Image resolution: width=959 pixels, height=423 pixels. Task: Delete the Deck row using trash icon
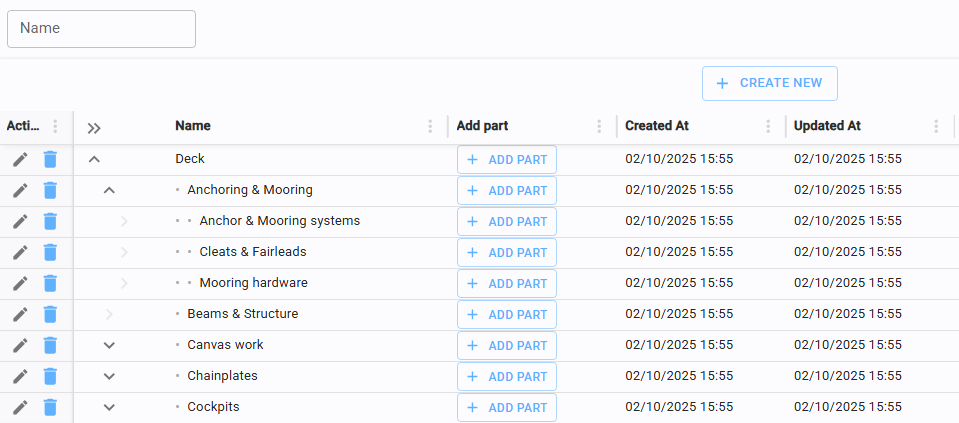(x=50, y=159)
